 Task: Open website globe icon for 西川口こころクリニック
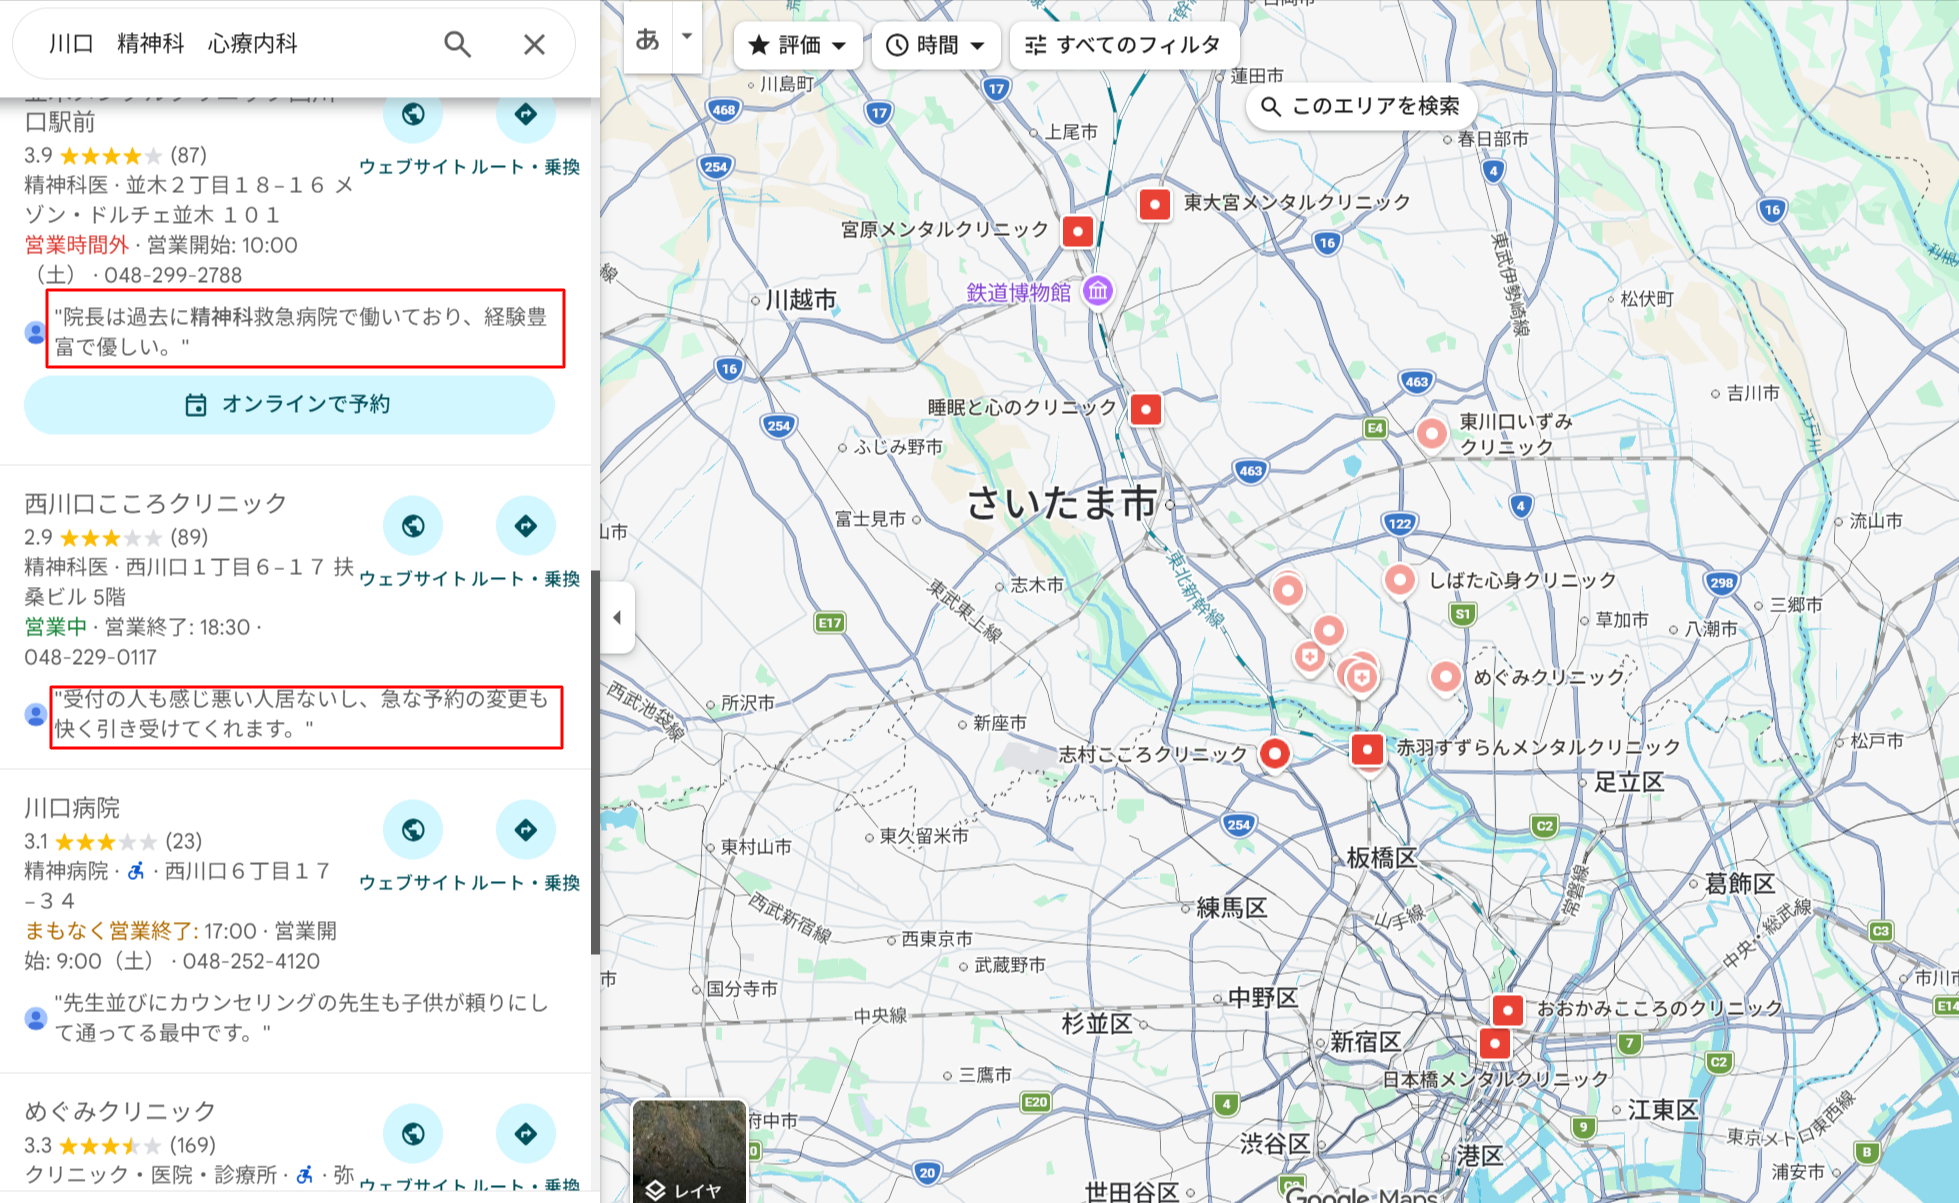tap(413, 526)
